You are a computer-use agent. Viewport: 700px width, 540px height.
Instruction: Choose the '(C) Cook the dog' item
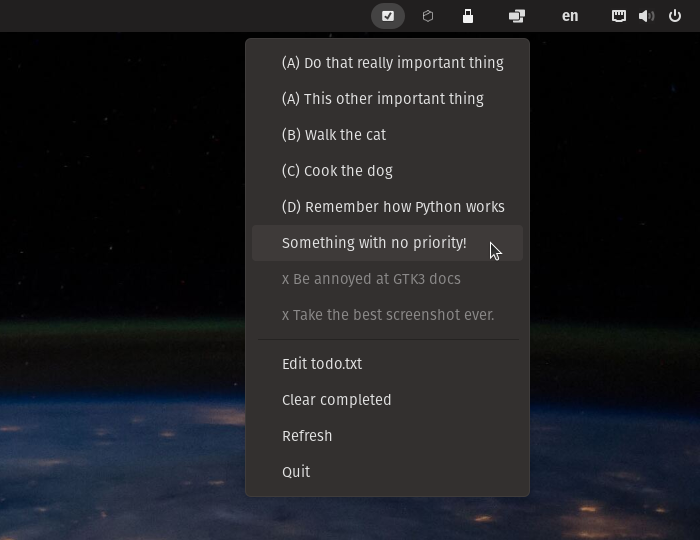pos(337,171)
